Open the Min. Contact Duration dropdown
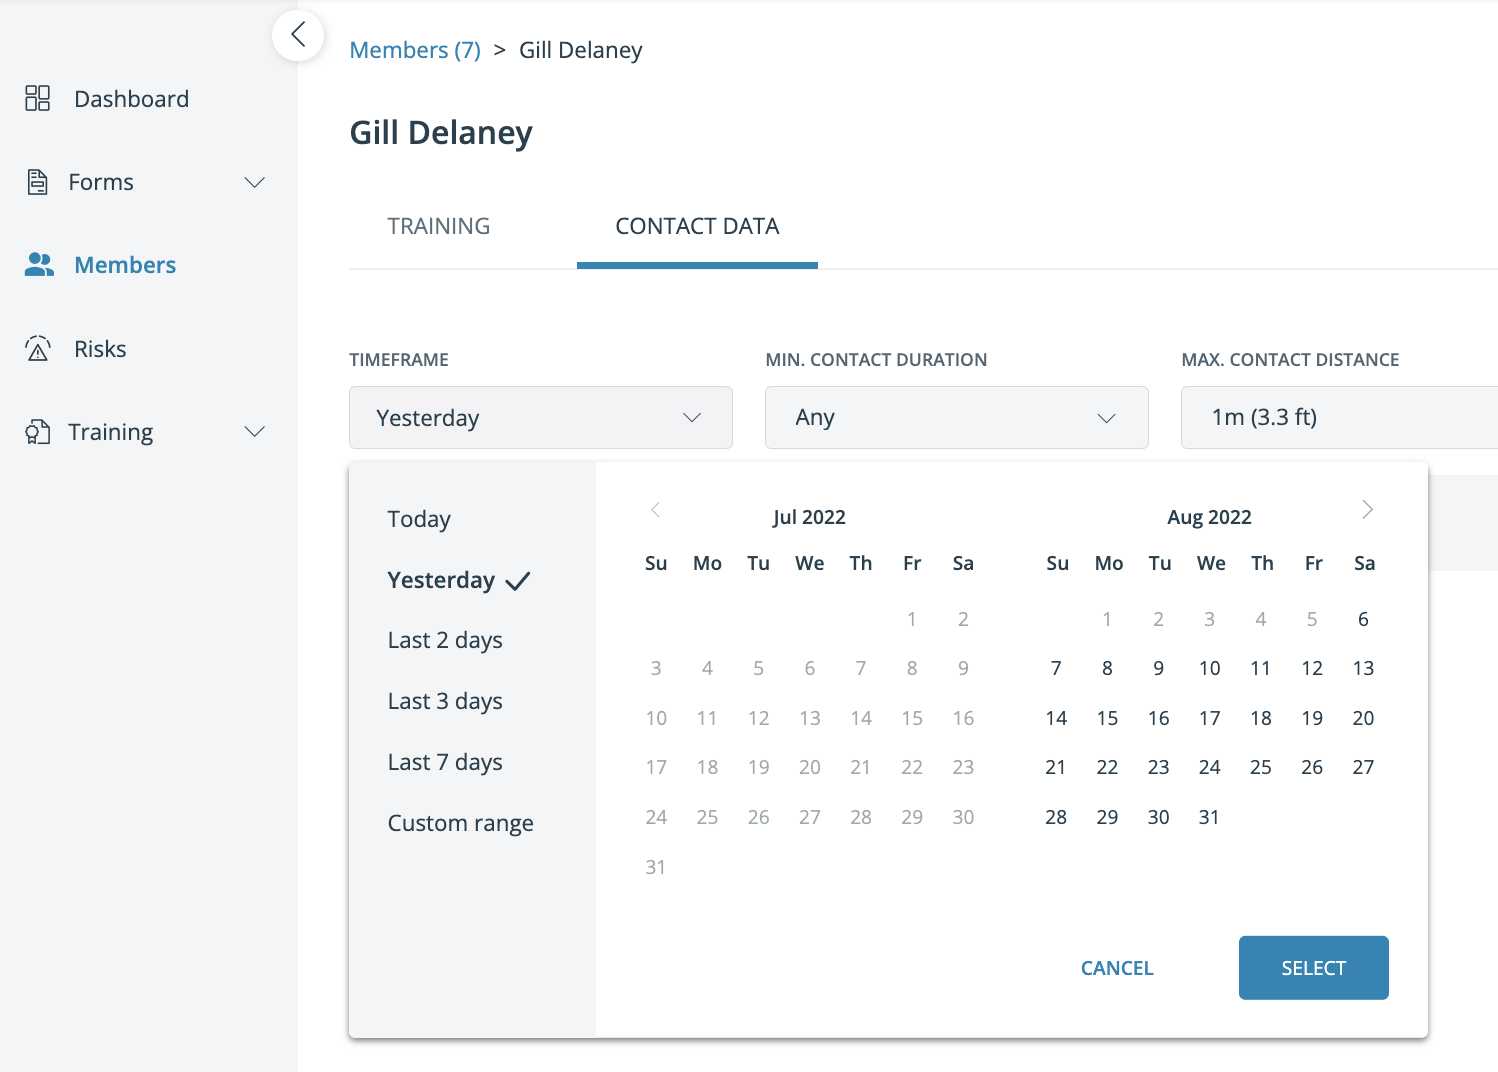Screen dimensions: 1498x1072 pyautogui.click(x=957, y=418)
